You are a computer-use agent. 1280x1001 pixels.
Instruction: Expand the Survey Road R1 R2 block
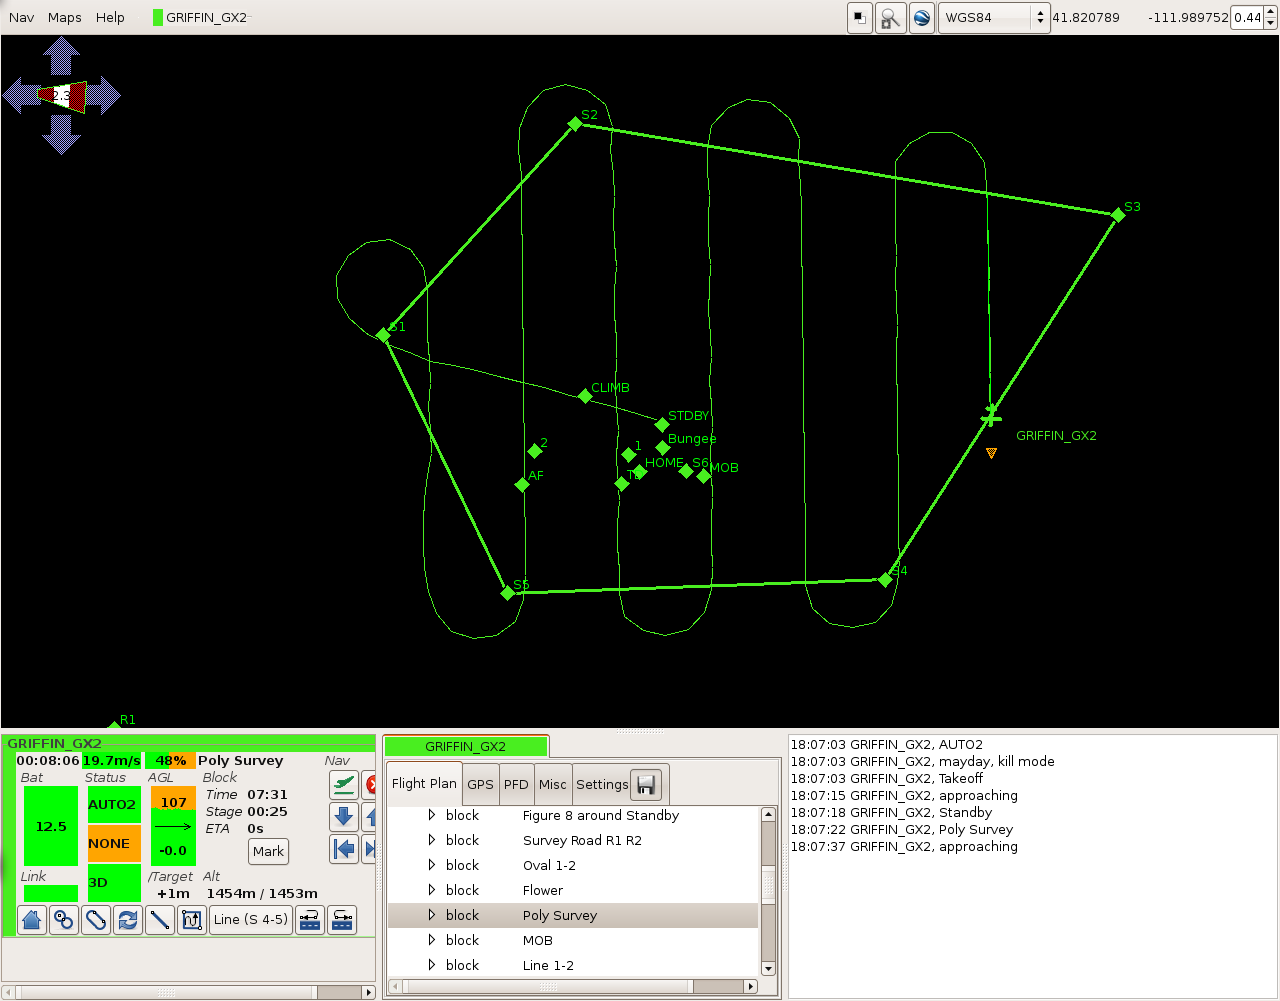[x=432, y=840]
